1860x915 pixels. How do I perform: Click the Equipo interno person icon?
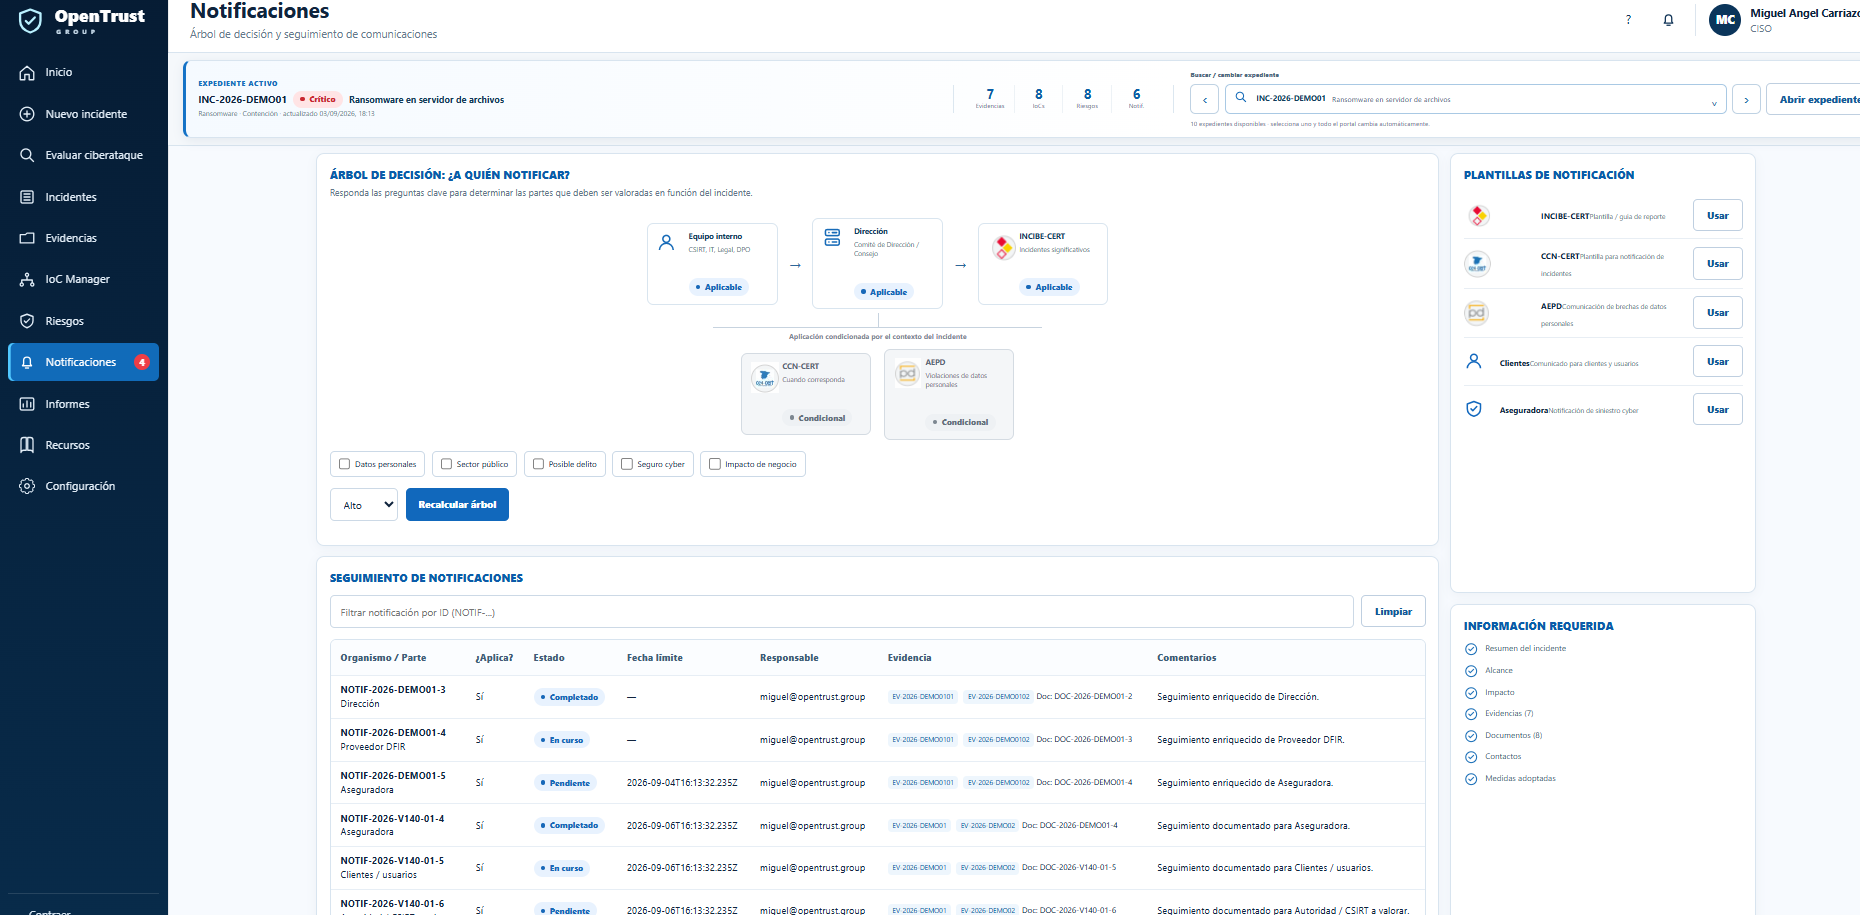pos(667,242)
